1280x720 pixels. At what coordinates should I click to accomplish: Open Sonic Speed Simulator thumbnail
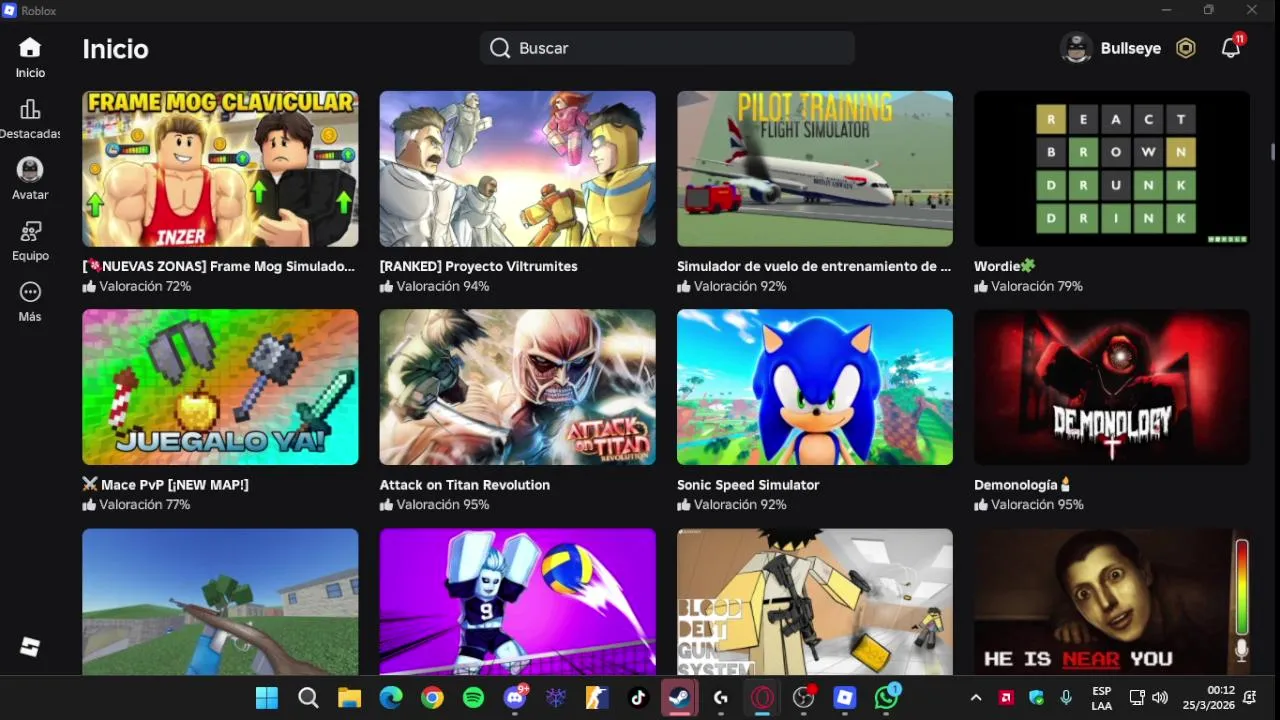[815, 387]
